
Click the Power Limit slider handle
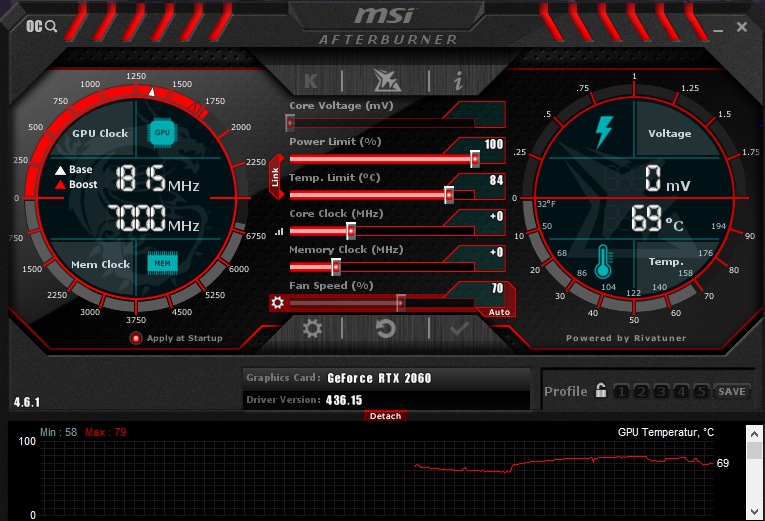(475, 159)
